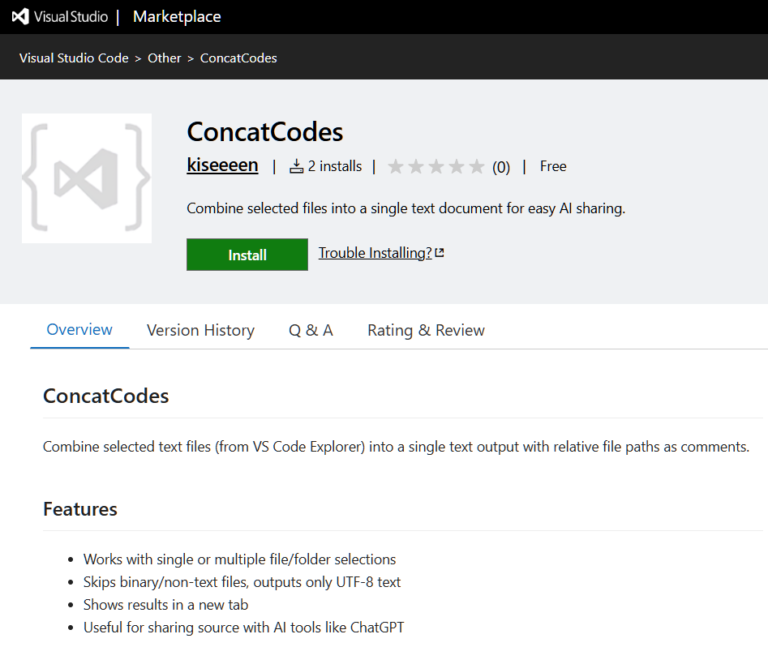Click the ConcatCodes extension title heading
Viewport: 768px width, 647px height.
pos(265,132)
